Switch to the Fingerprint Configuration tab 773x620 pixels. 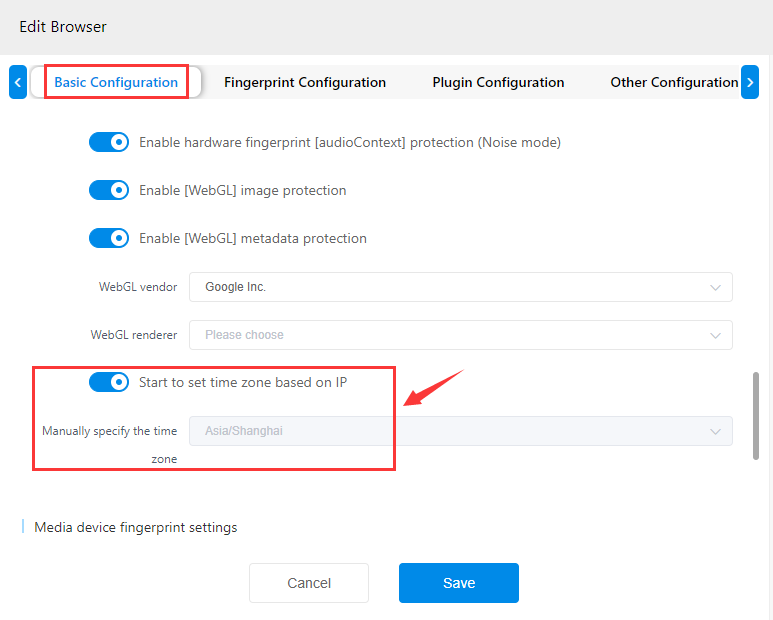(x=305, y=82)
